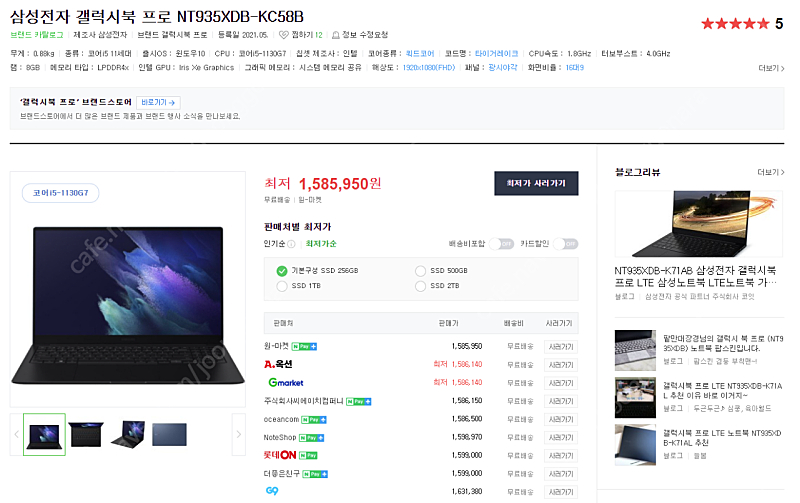Click the main product laptop image

[128, 305]
